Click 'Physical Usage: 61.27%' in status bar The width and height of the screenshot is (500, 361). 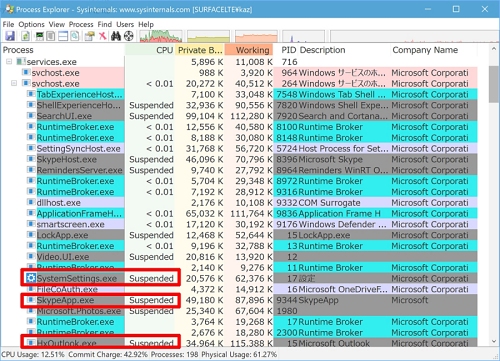click(x=239, y=354)
